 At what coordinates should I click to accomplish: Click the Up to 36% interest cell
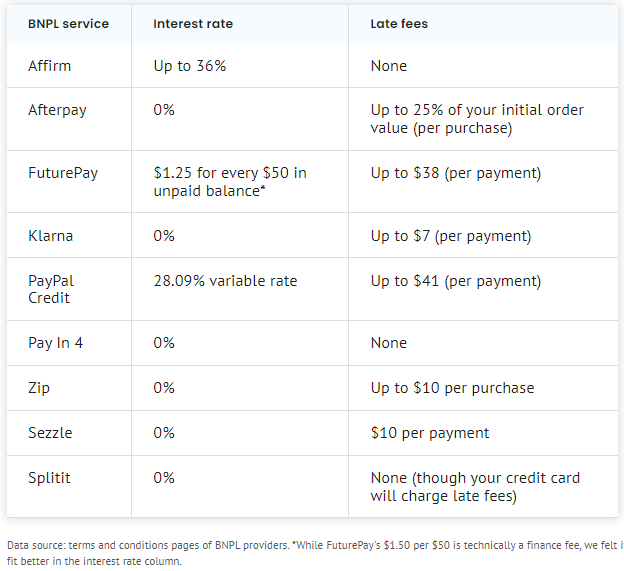point(189,66)
